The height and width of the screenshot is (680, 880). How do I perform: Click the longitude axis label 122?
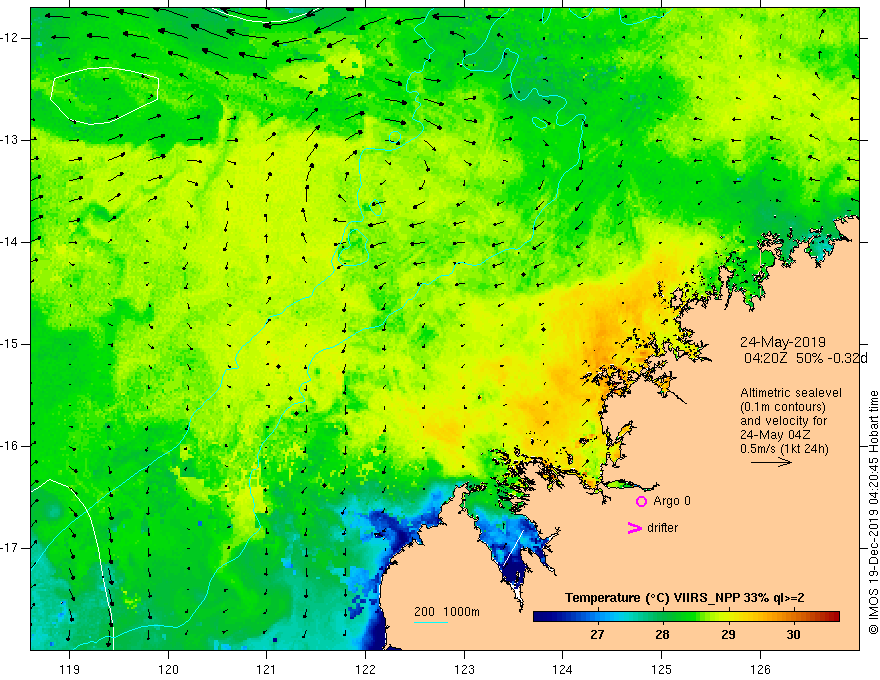(365, 669)
